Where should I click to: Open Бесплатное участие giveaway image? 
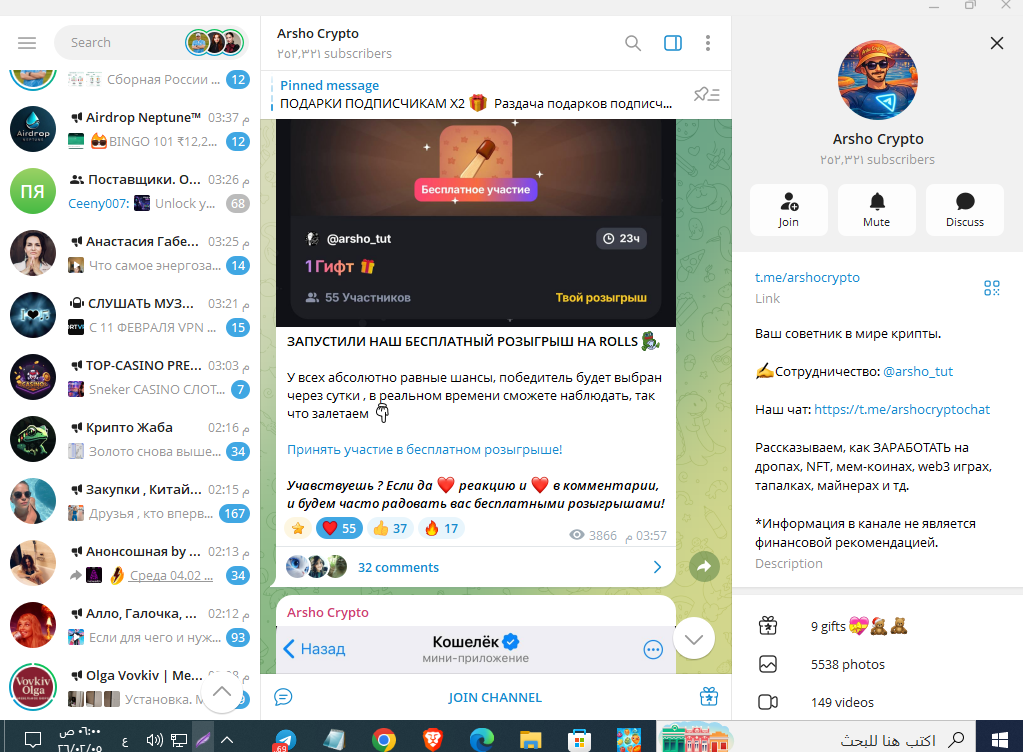[476, 189]
